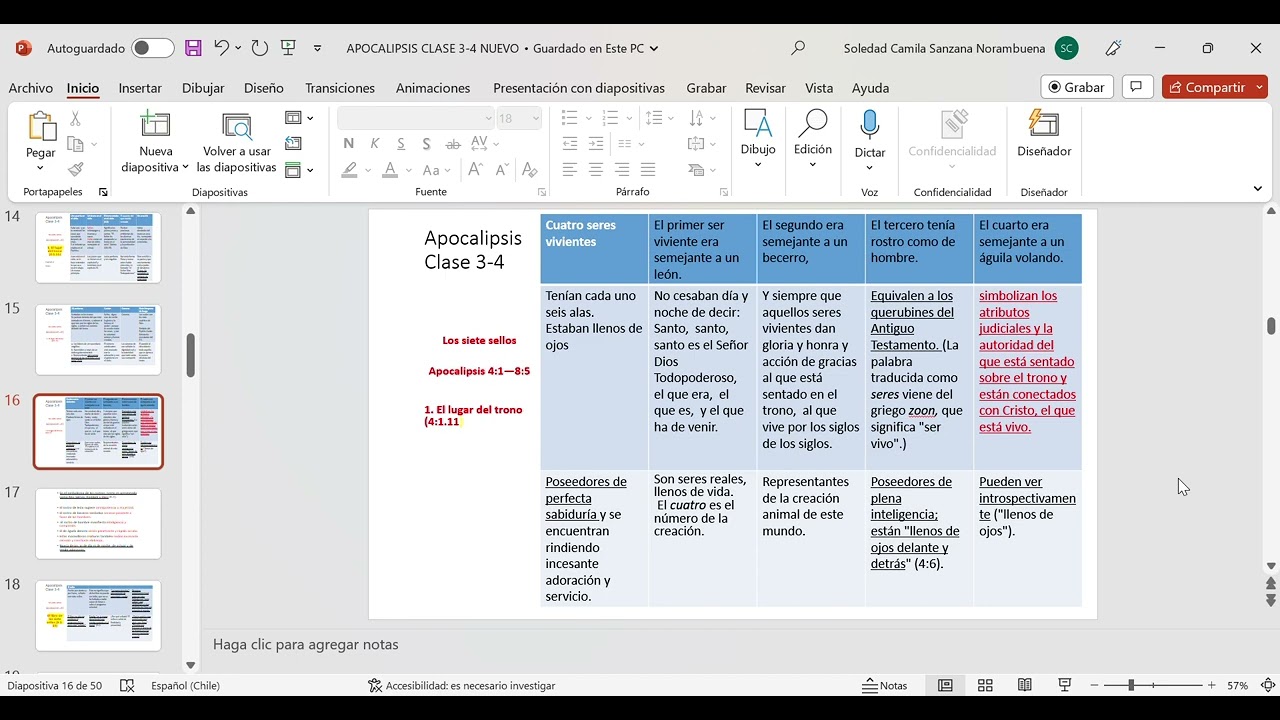Open the Transiciones tab
1280x720 pixels.
coord(340,88)
